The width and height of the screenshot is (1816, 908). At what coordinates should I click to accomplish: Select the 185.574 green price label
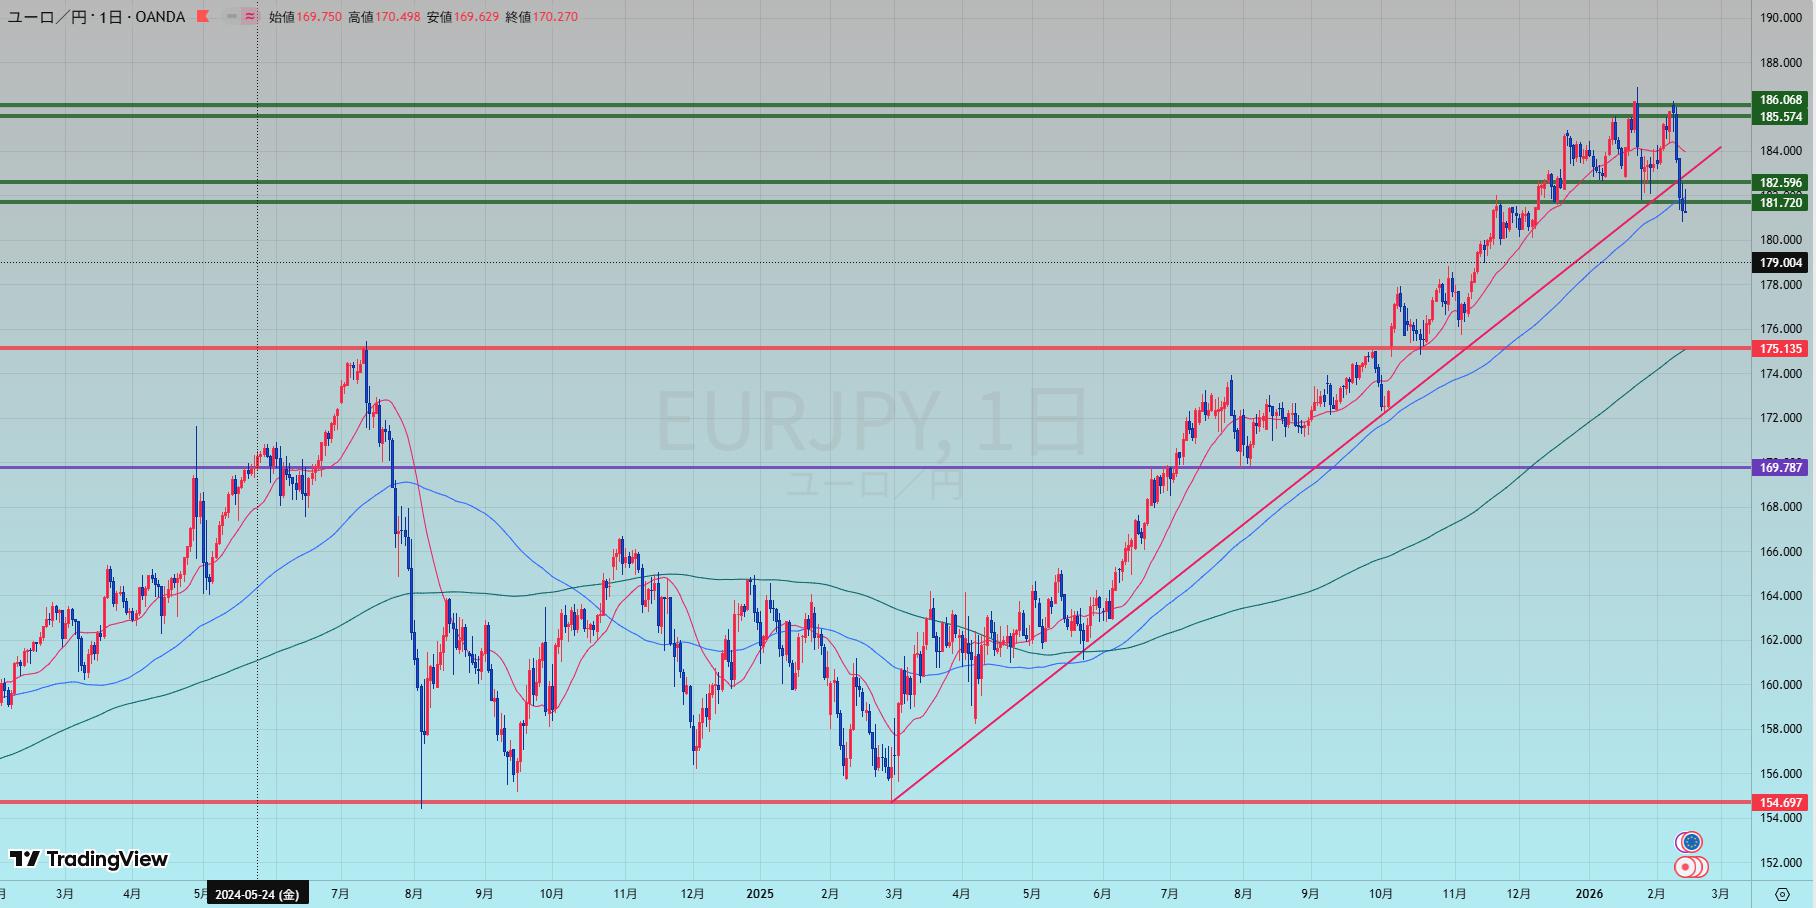pos(1781,117)
